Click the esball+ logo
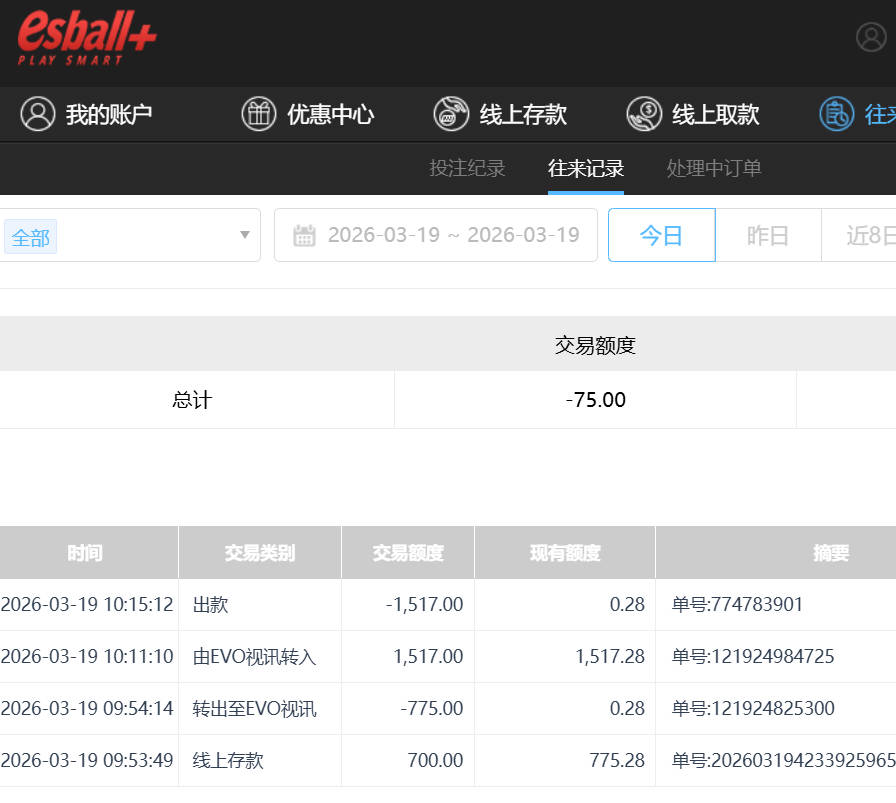 point(87,38)
